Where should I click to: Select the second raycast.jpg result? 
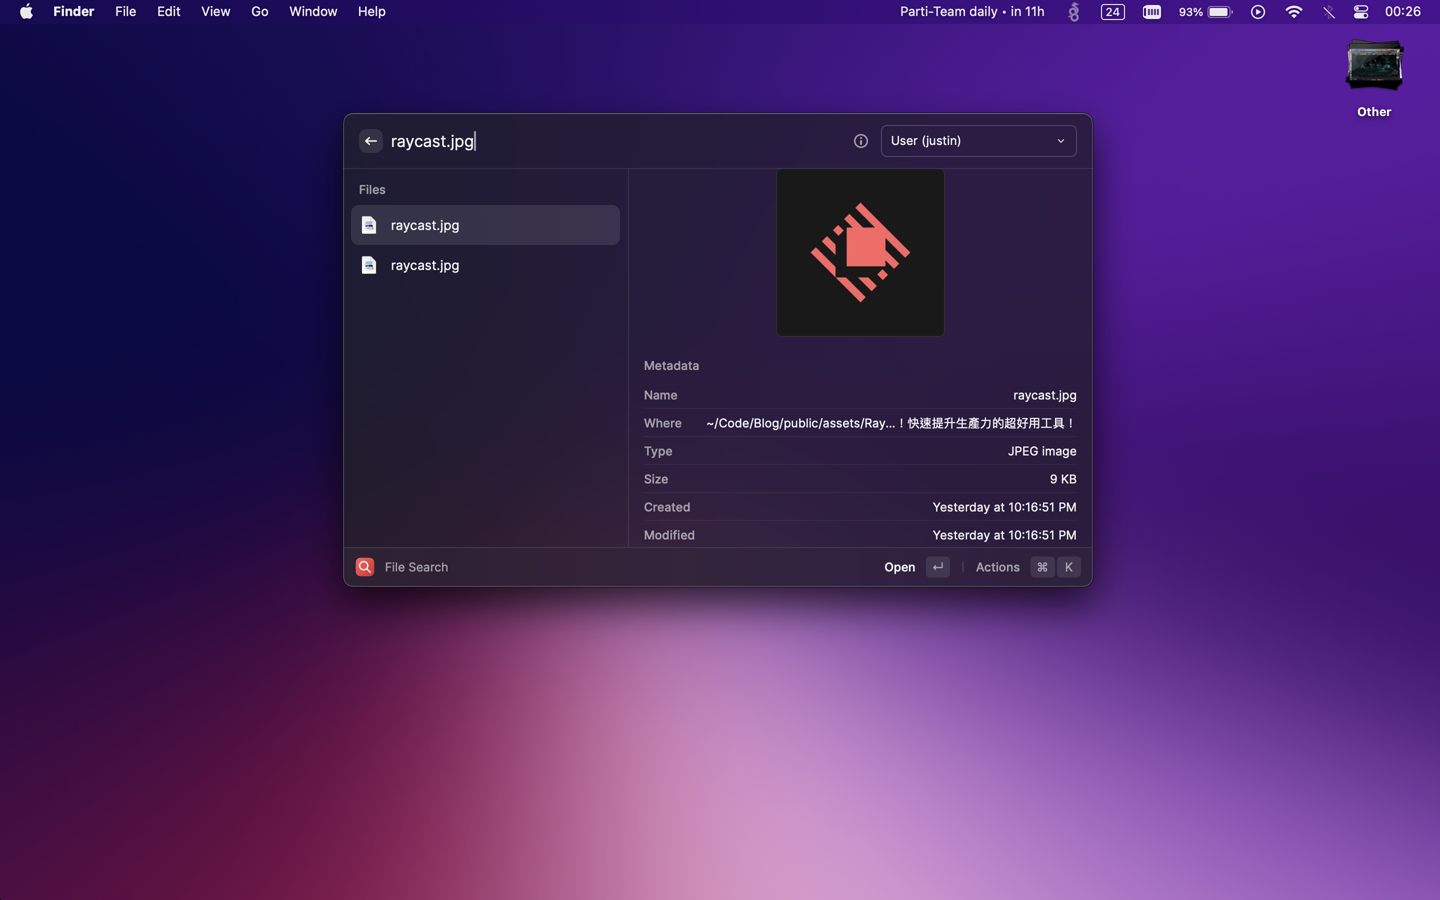coord(485,265)
